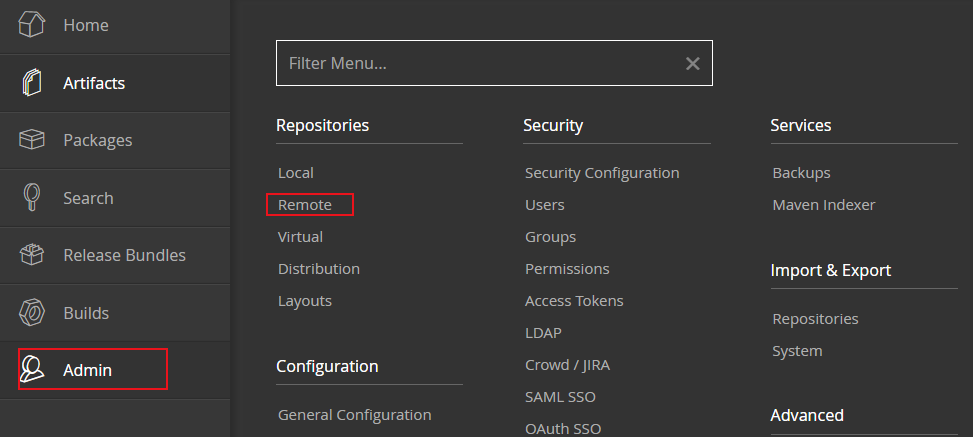
Task: Open Maven Indexer service
Action: click(x=823, y=205)
